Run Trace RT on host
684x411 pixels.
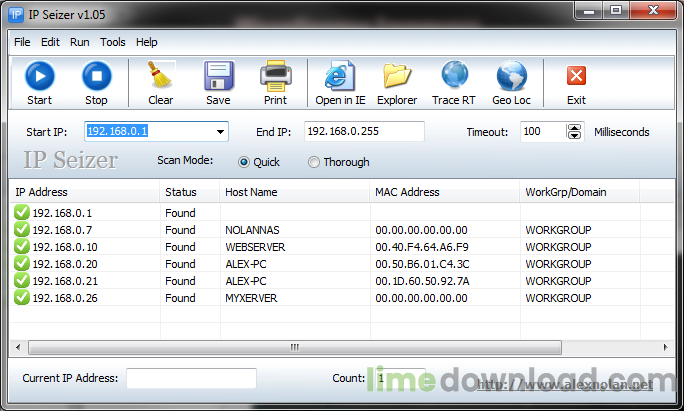click(454, 83)
